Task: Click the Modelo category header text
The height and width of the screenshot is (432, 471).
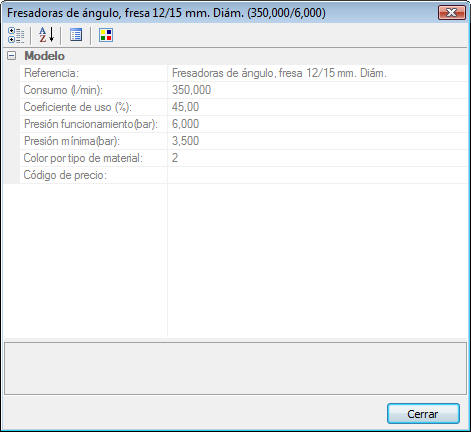Action: [44, 56]
